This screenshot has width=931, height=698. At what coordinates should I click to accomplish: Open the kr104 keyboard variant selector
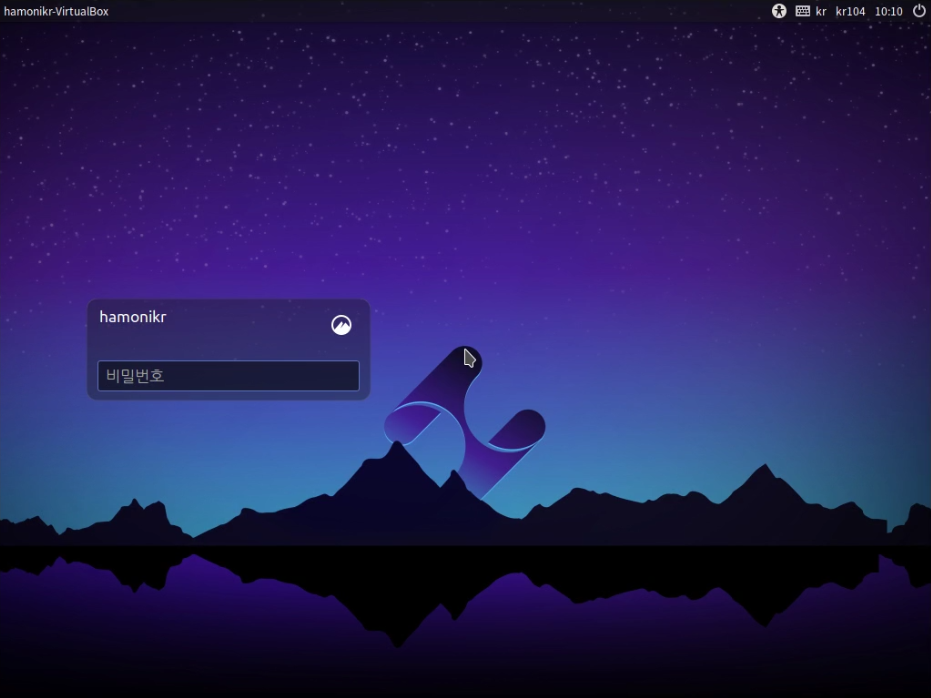(850, 12)
